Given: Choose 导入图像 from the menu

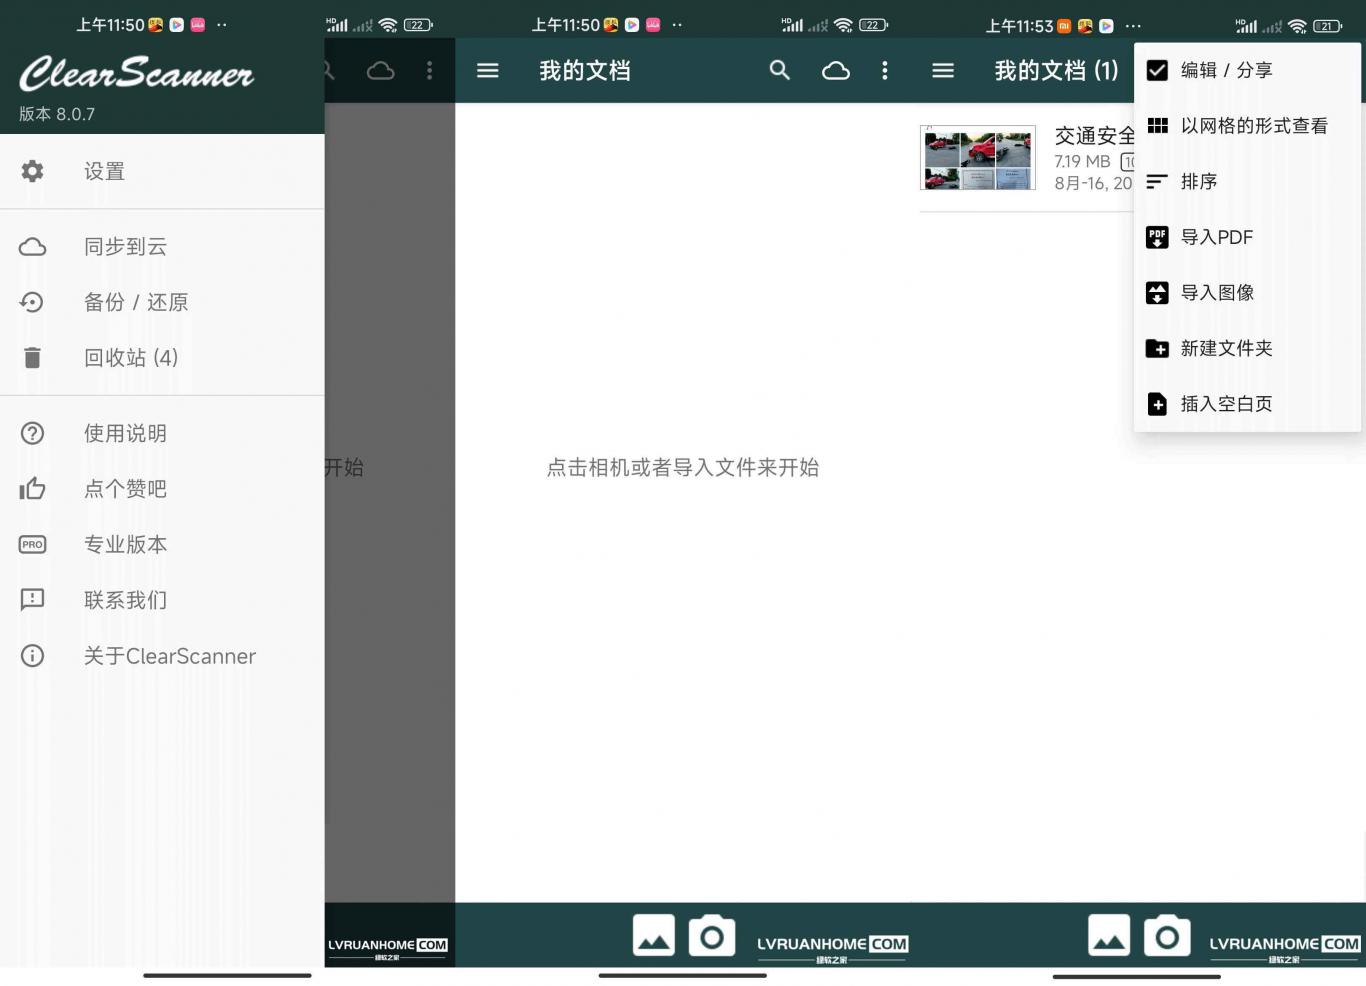Looking at the screenshot, I should 1217,292.
